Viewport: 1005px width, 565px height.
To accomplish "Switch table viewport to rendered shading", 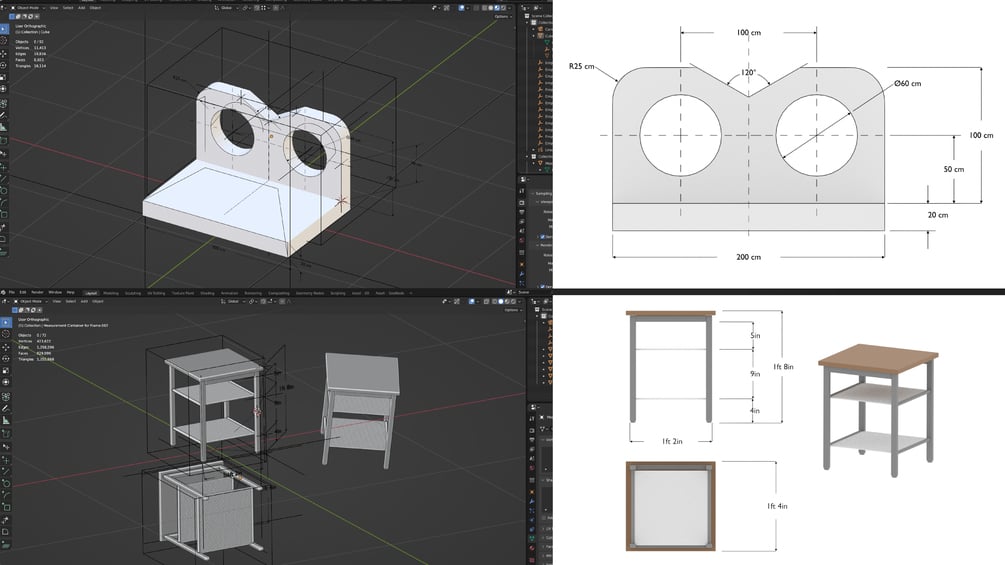I will (x=513, y=301).
